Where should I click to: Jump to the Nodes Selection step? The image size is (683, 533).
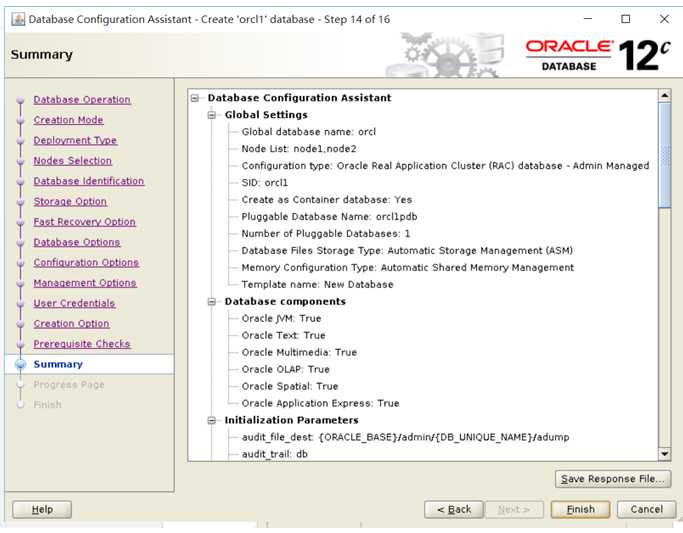pyautogui.click(x=73, y=161)
